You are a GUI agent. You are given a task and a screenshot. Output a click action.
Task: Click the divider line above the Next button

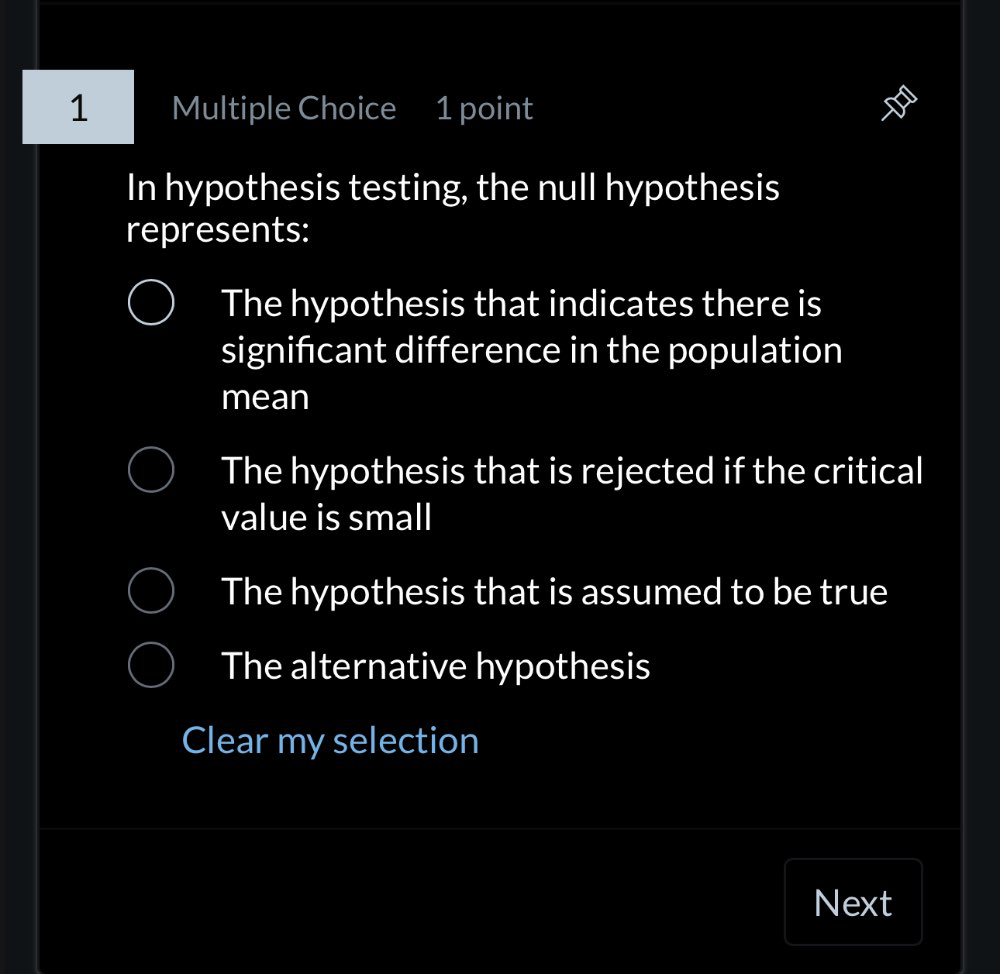[x=500, y=828]
